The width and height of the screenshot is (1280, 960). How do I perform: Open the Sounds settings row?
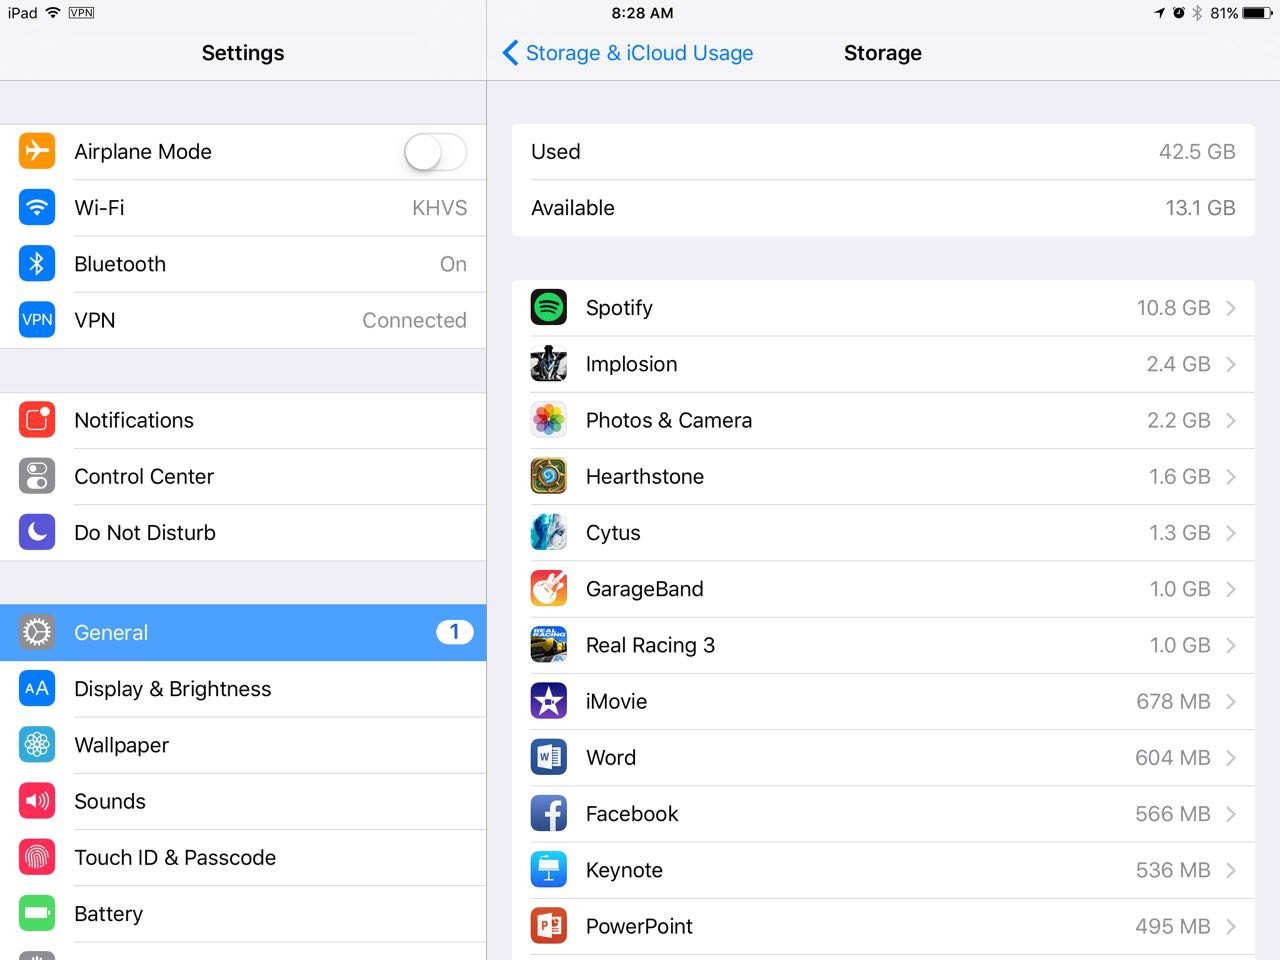(x=243, y=801)
